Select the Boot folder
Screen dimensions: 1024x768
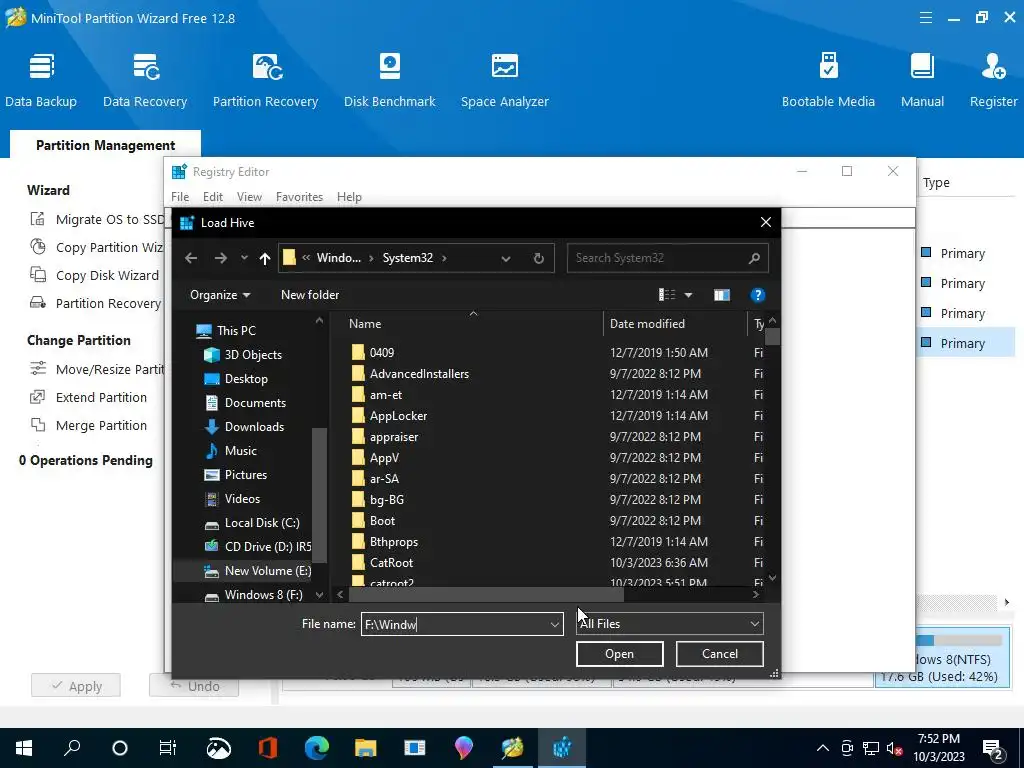(374, 521)
